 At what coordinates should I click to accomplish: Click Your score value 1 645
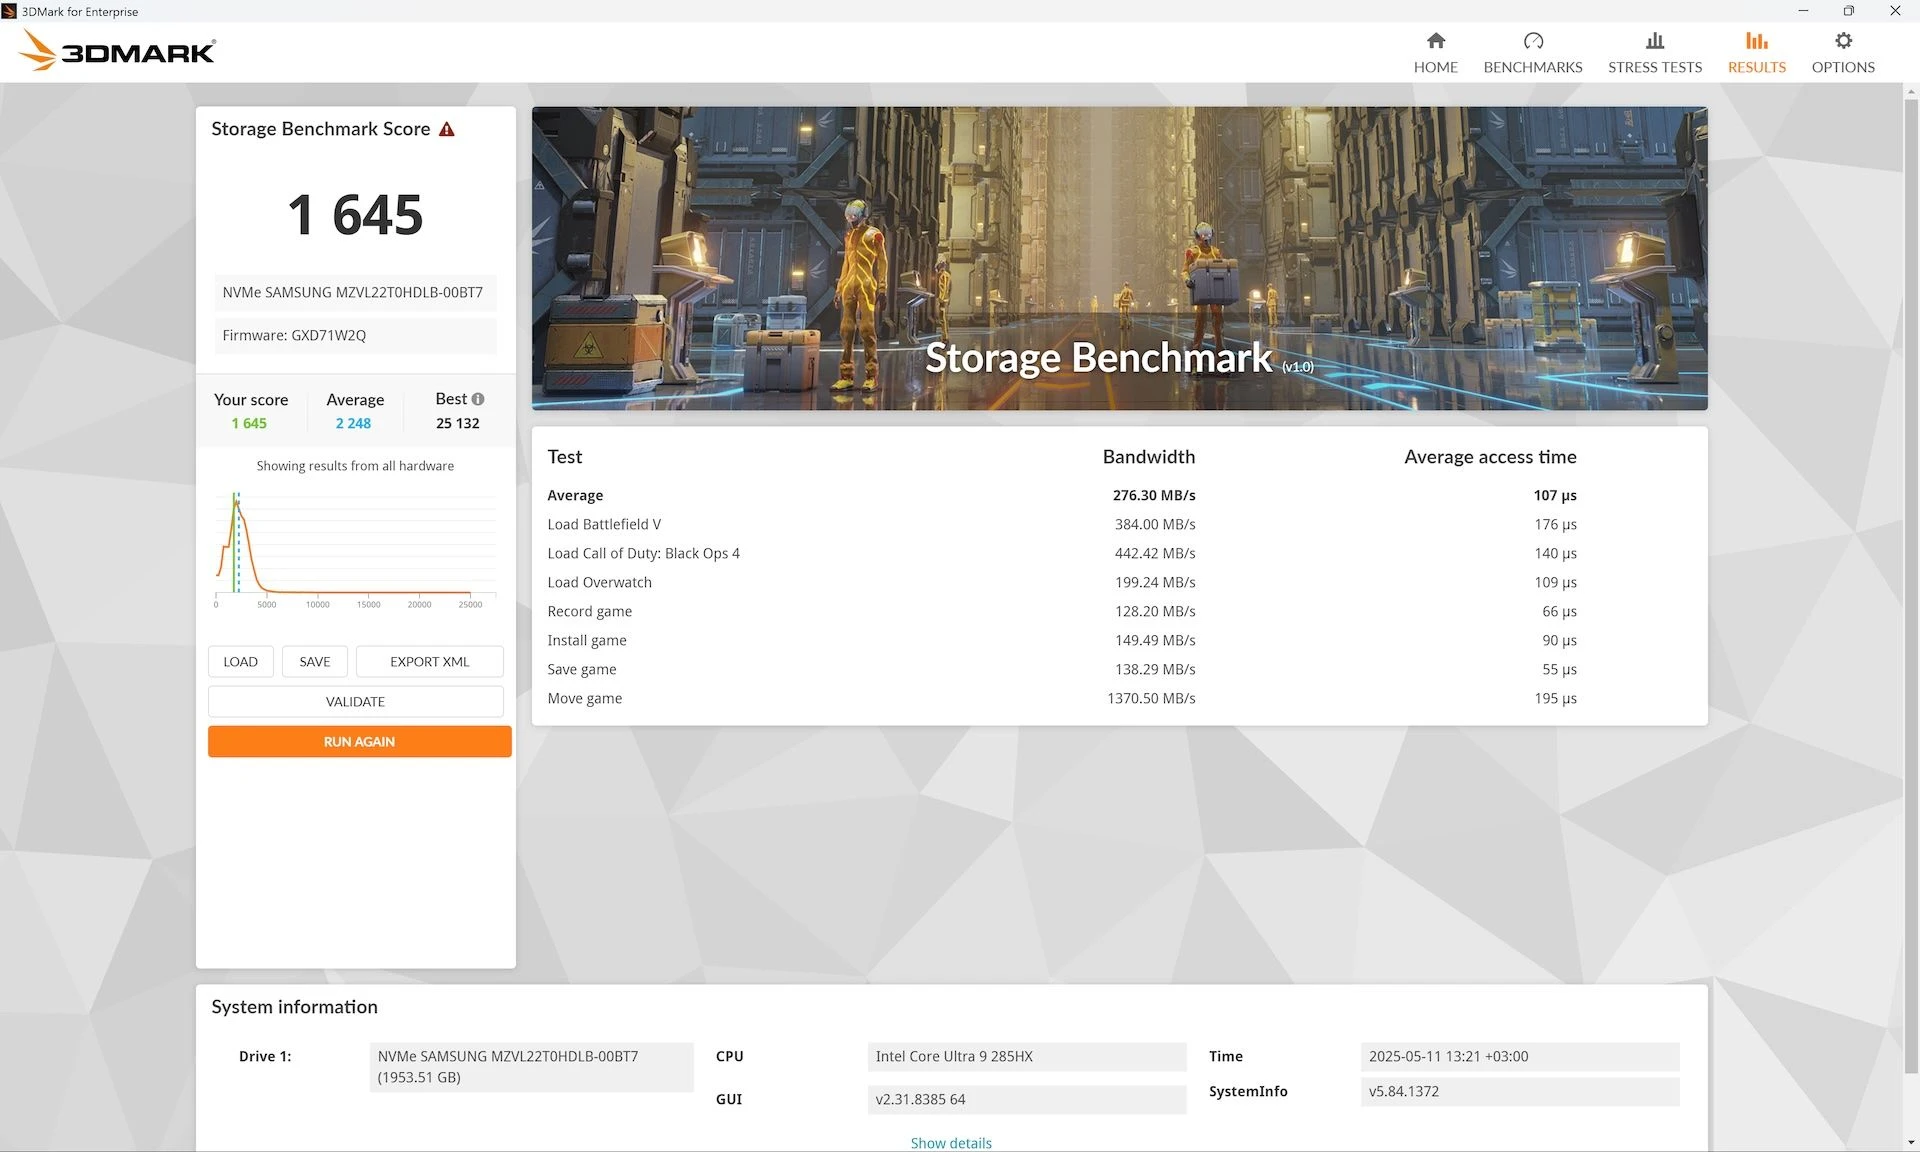click(x=249, y=423)
